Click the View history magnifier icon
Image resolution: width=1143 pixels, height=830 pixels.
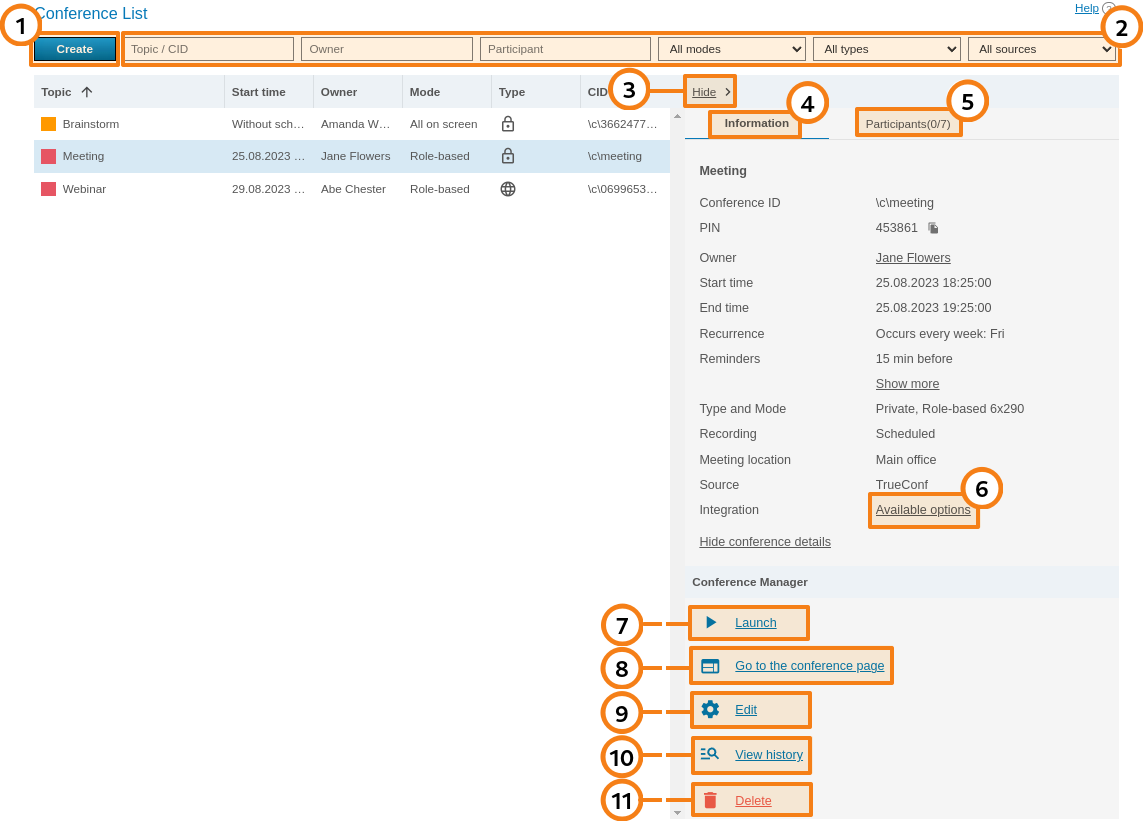pos(710,755)
